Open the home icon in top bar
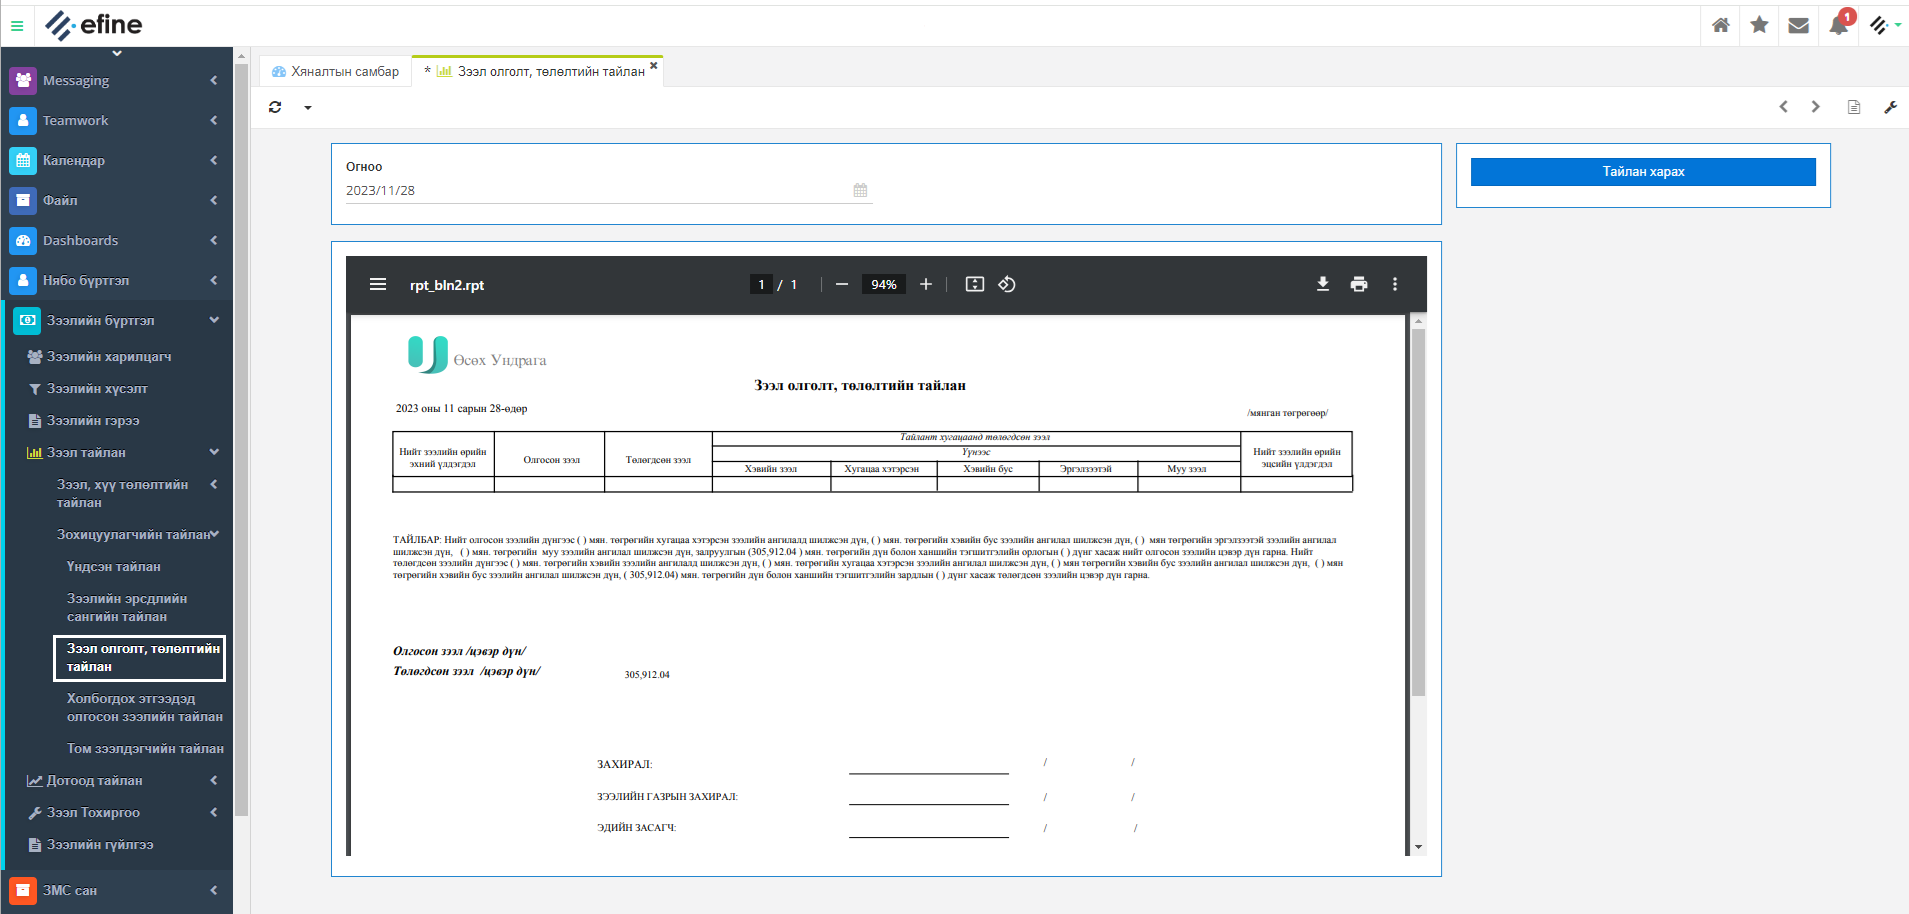Viewport: 1909px width, 914px height. coord(1720,25)
